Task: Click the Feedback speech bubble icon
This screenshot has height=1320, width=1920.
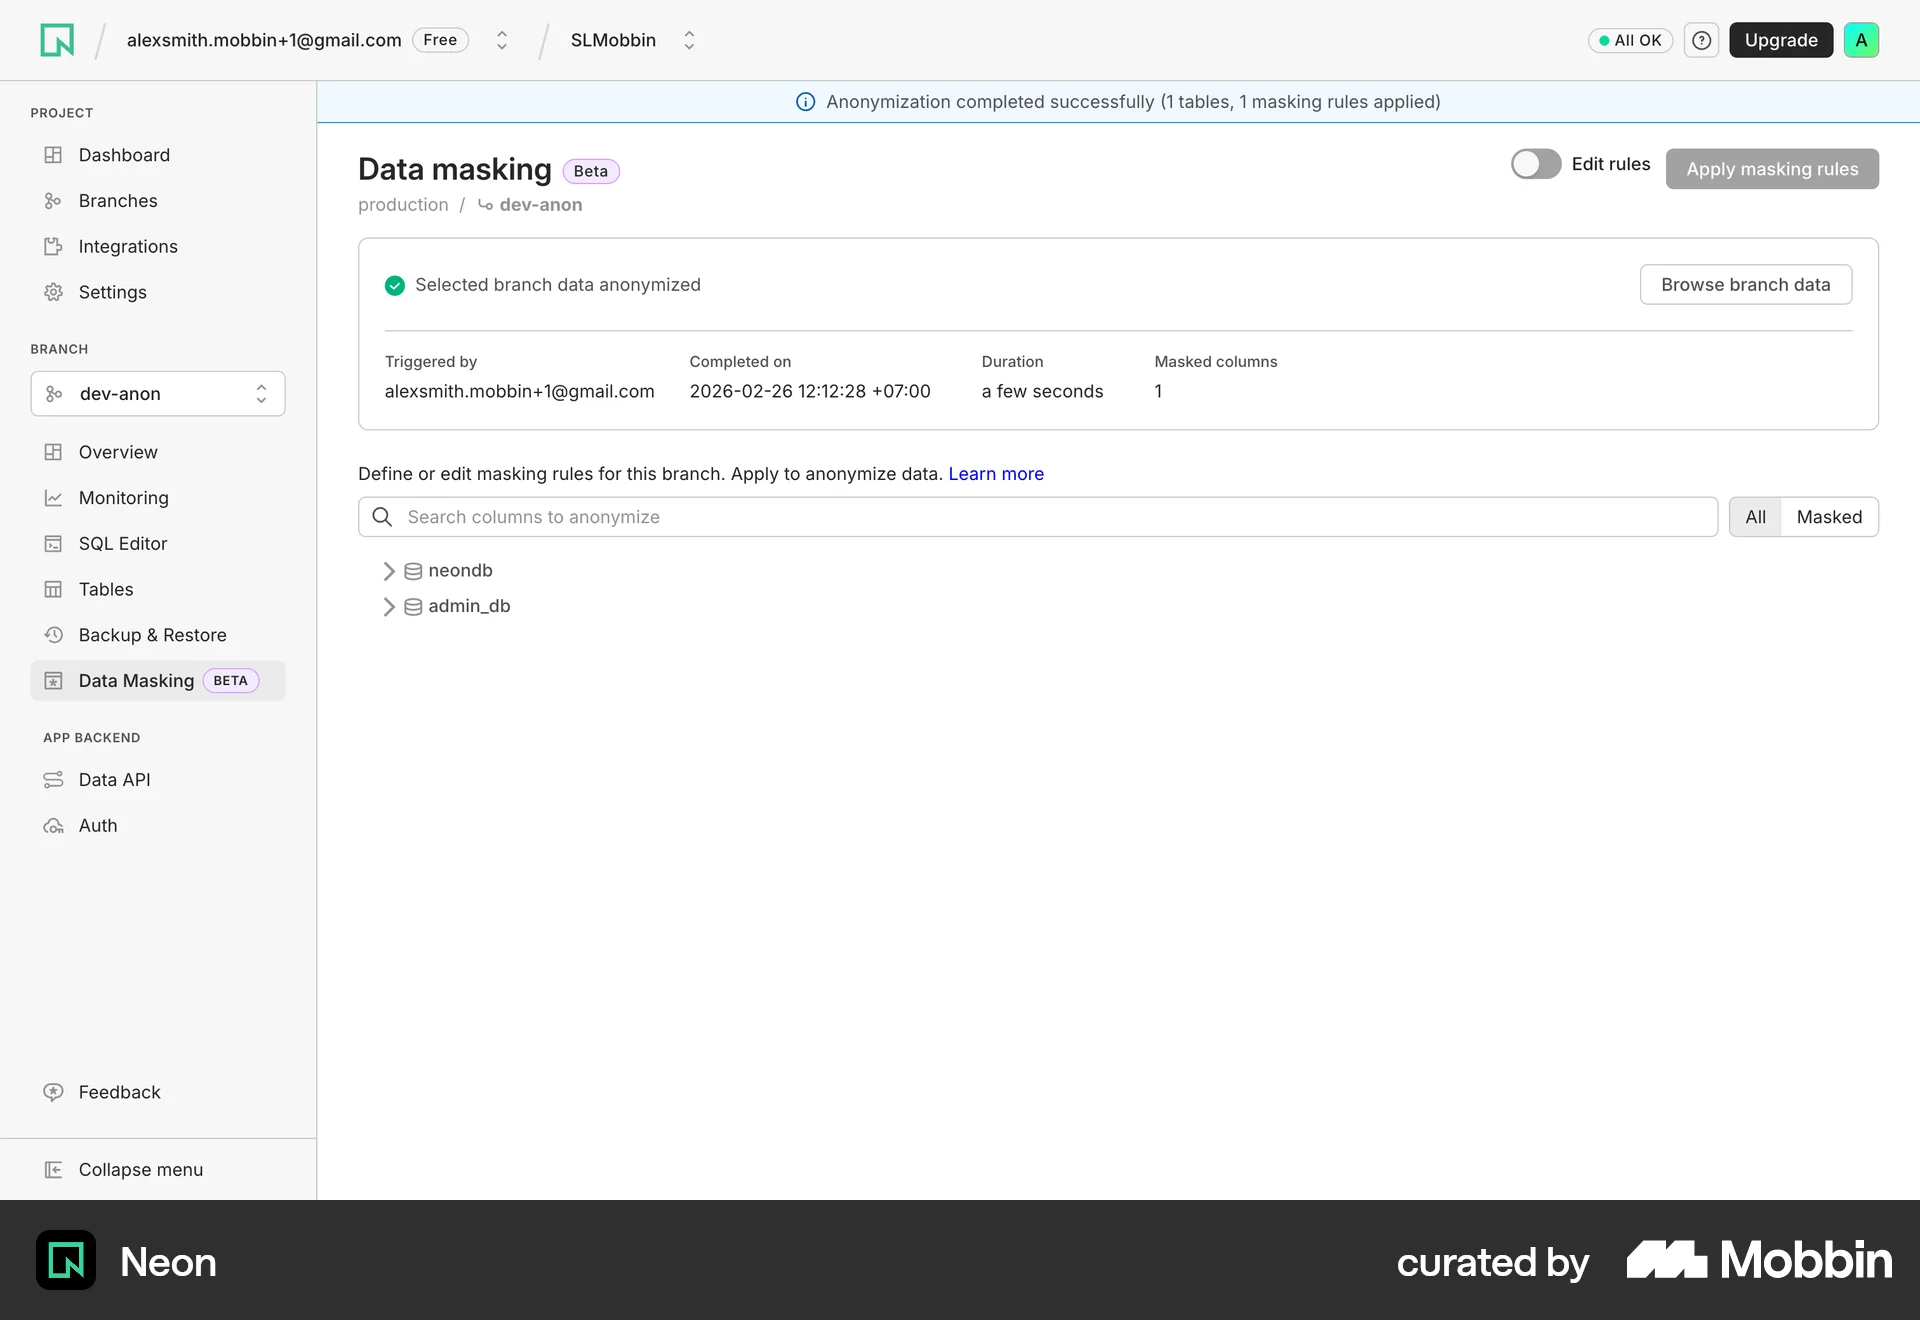Action: tap(53, 1092)
